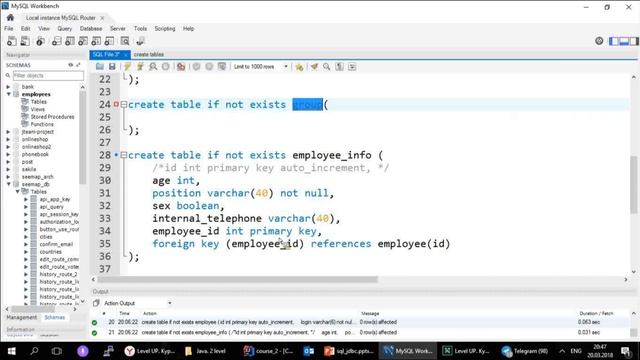Execute the whole script with lightning icon

click(127, 67)
